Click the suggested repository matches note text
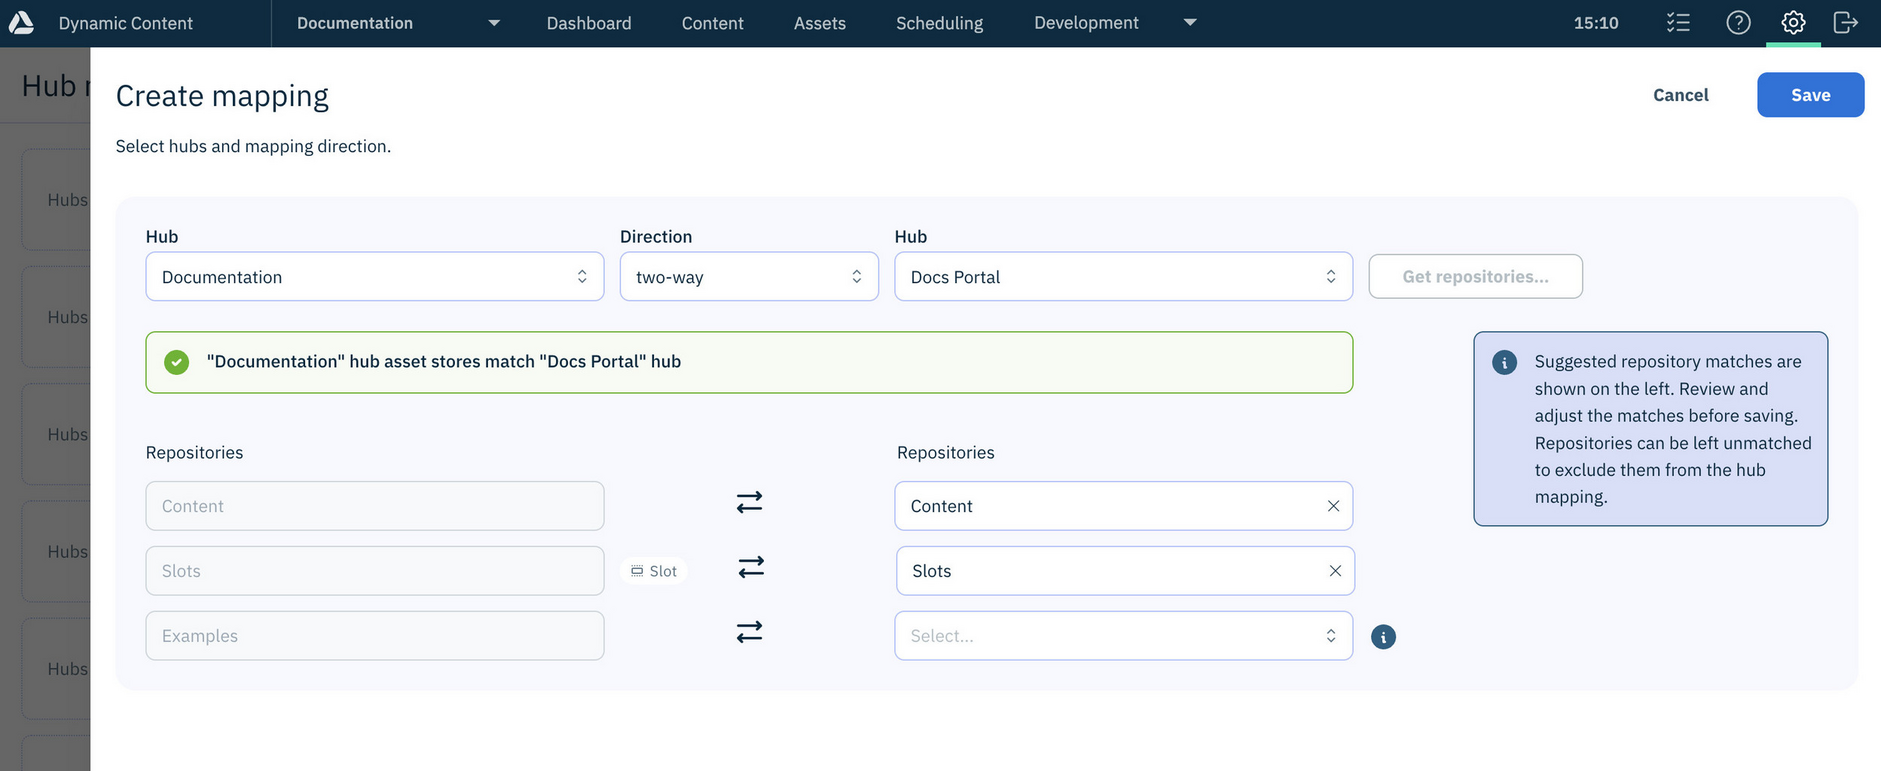Screen dimensions: 1881x771 tap(1673, 429)
